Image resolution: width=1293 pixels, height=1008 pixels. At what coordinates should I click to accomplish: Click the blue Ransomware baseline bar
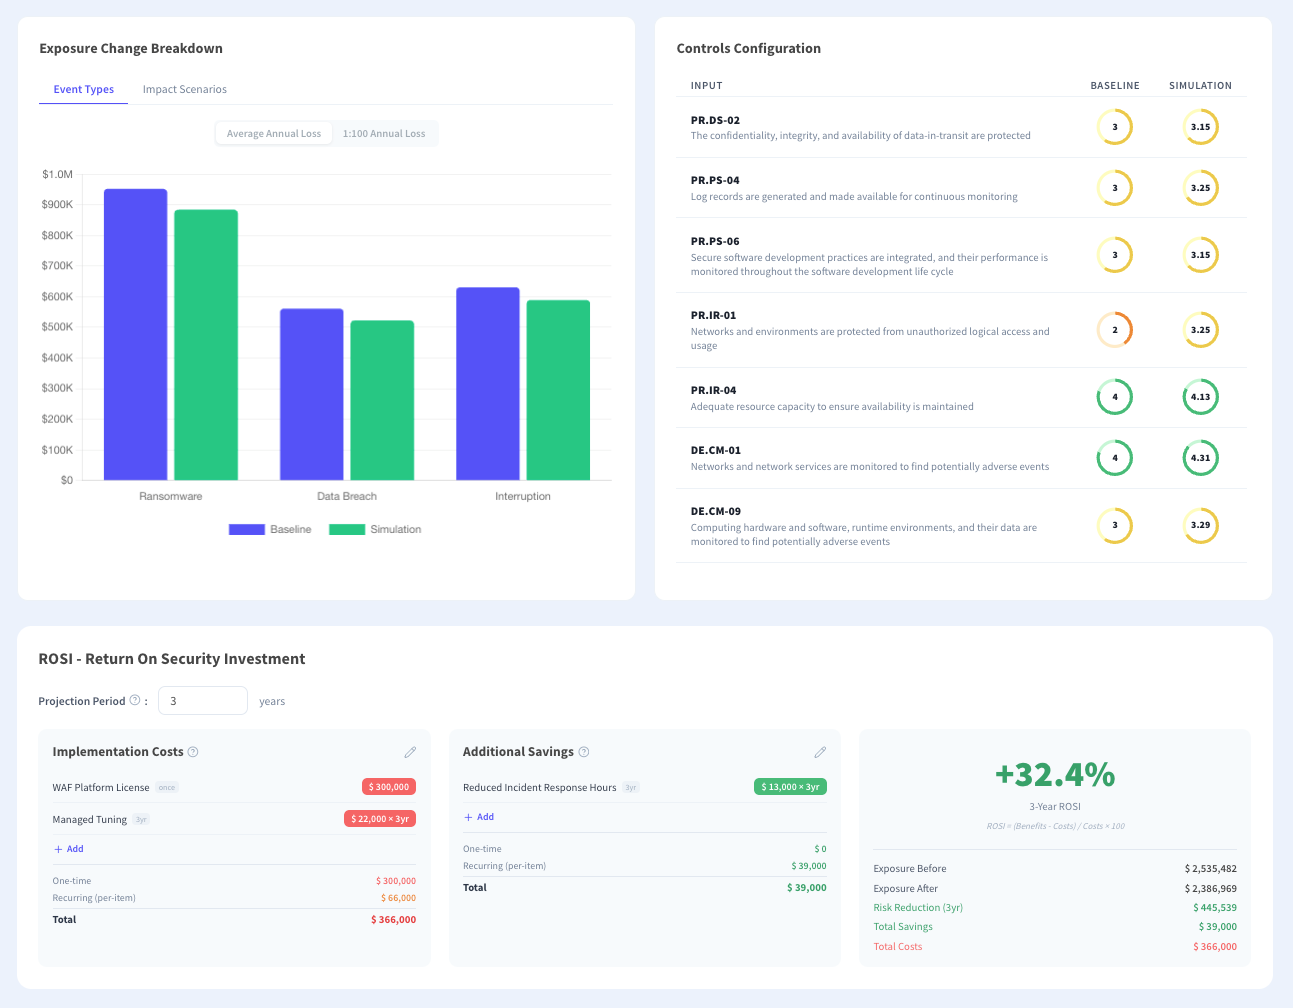pos(136,335)
